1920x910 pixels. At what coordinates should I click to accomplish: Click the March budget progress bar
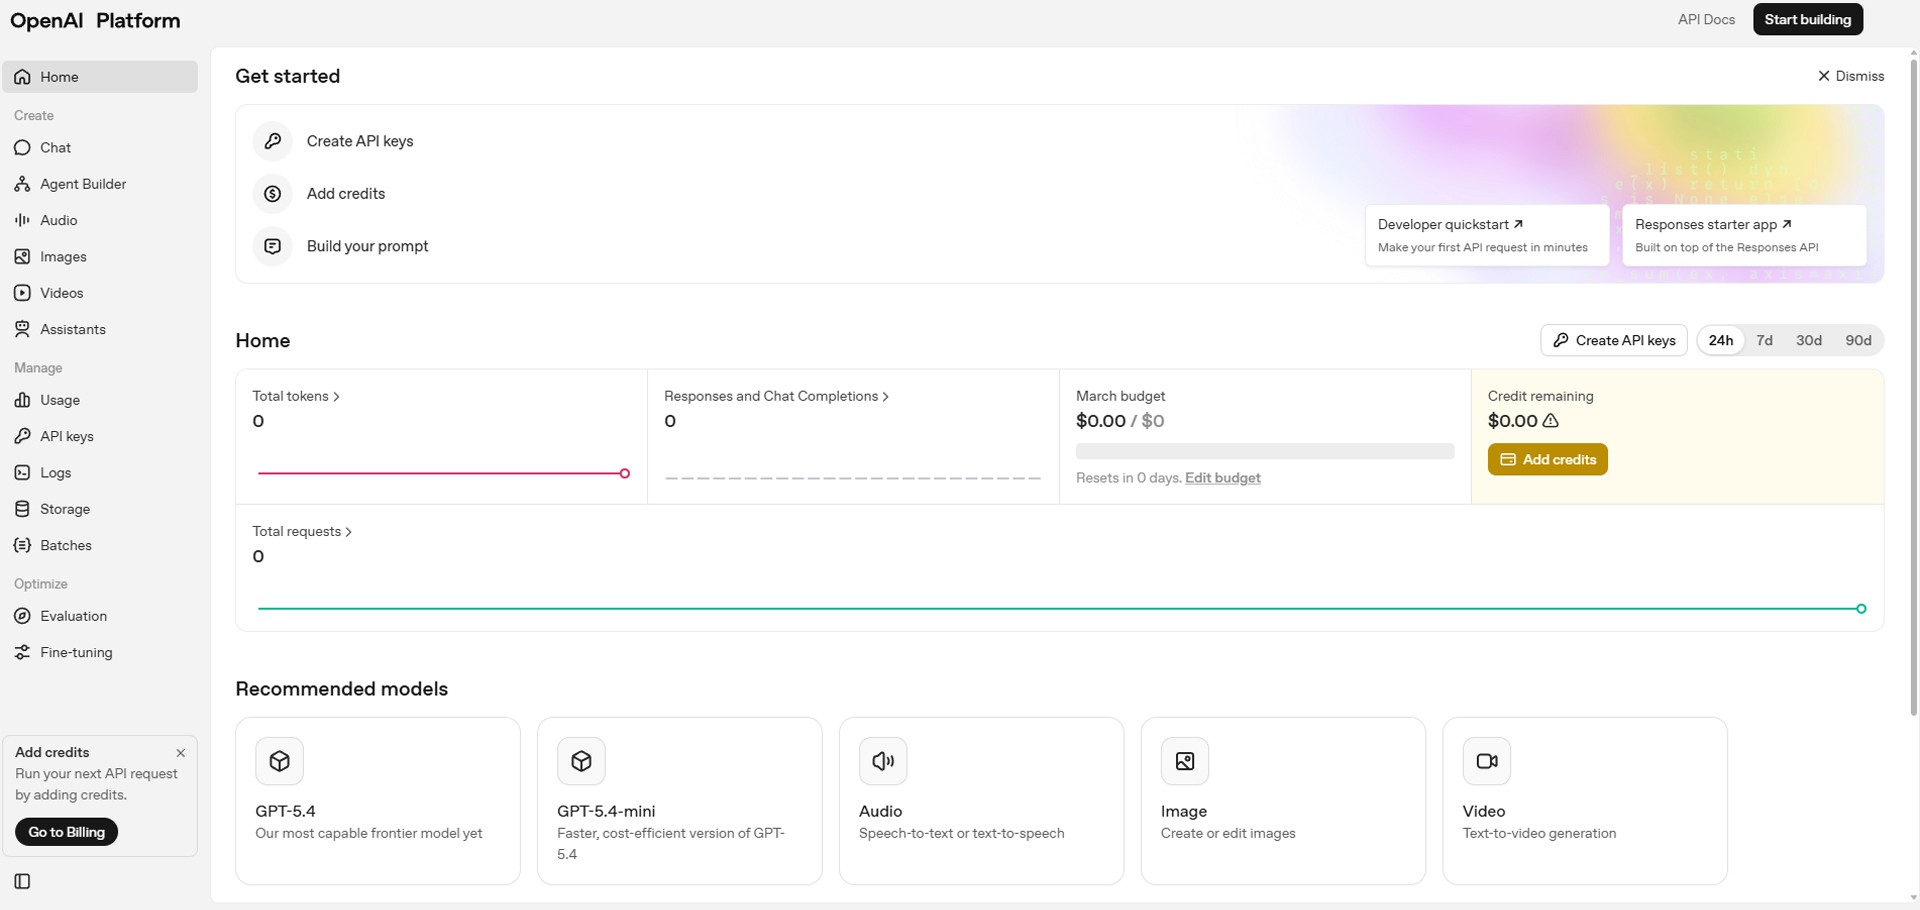click(1265, 451)
